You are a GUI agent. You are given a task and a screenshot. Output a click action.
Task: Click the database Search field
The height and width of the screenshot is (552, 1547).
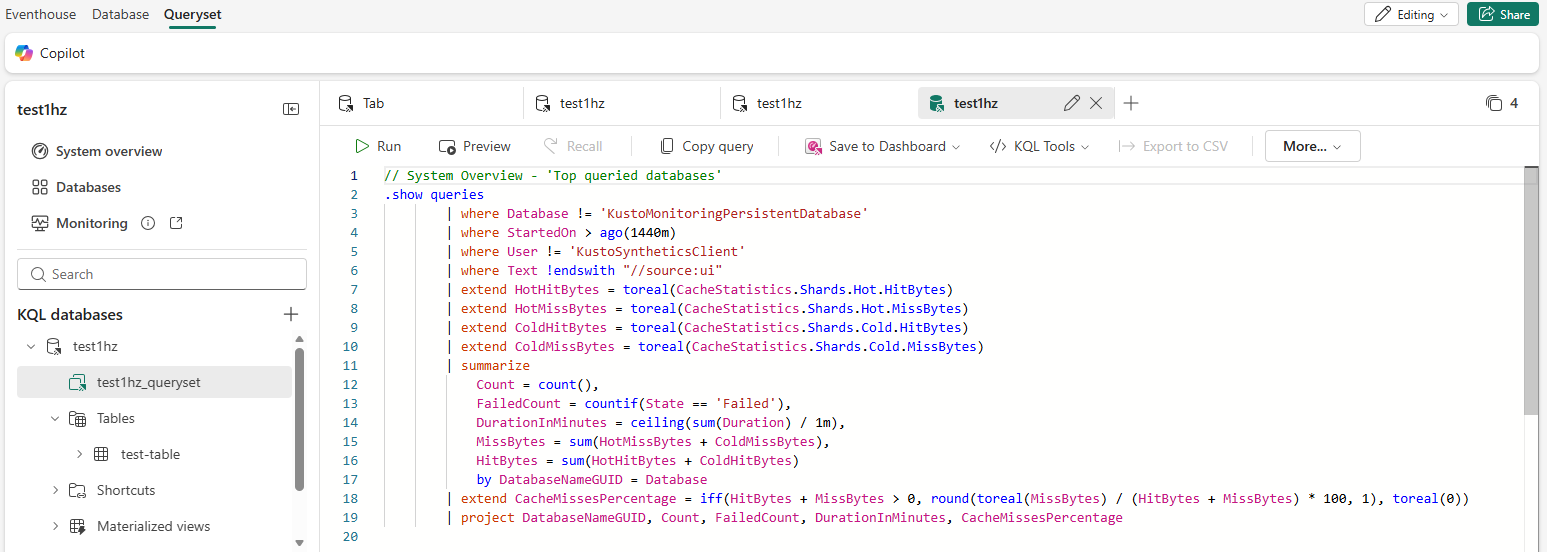[162, 274]
